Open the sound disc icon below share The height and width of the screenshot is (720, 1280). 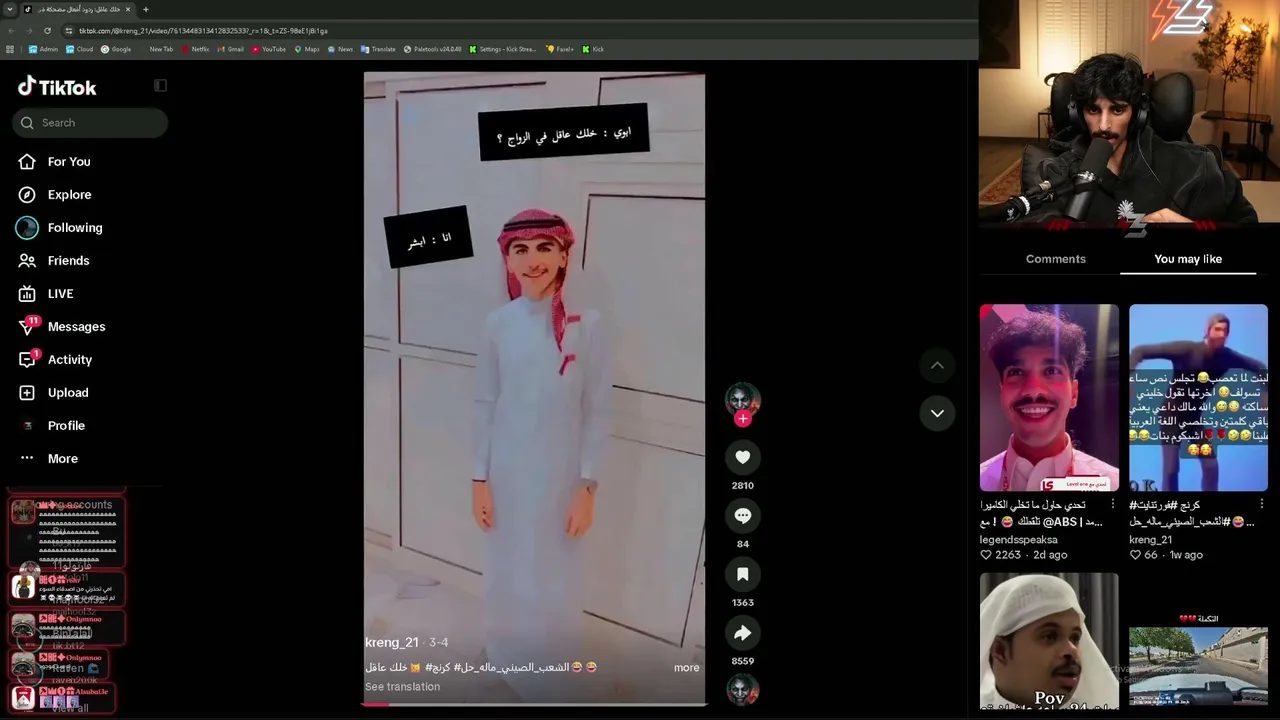(x=742, y=690)
